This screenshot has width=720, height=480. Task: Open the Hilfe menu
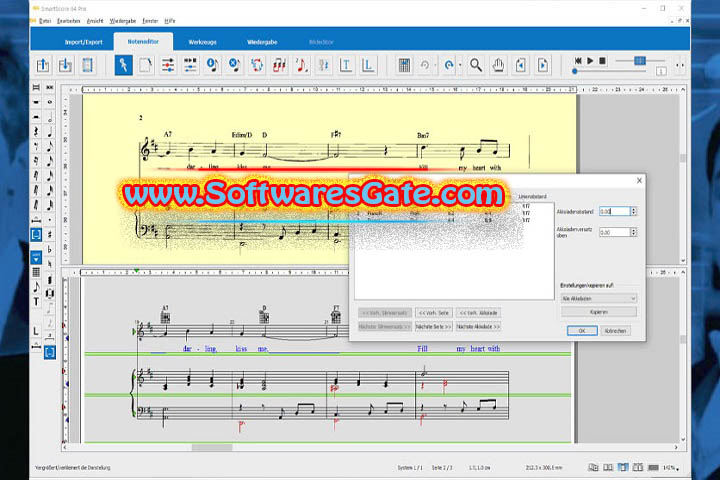click(x=170, y=21)
